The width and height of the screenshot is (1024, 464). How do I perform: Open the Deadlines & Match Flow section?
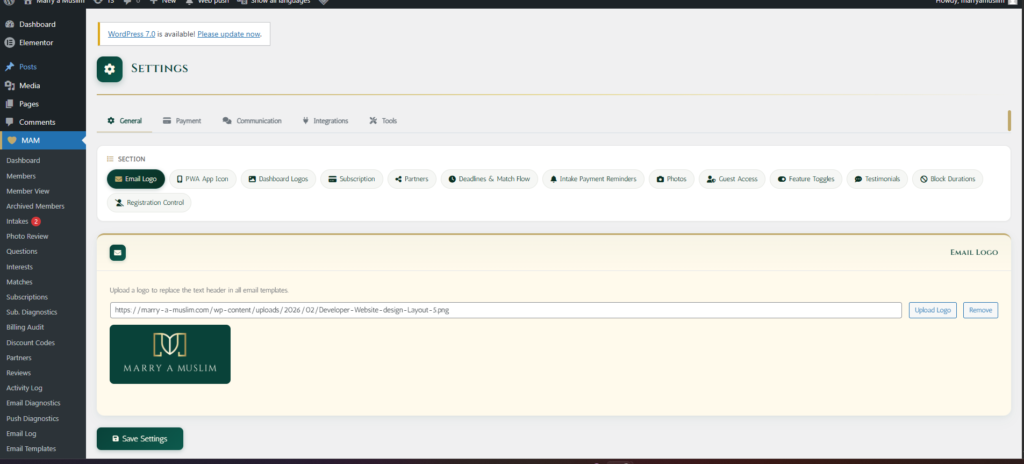(x=489, y=179)
